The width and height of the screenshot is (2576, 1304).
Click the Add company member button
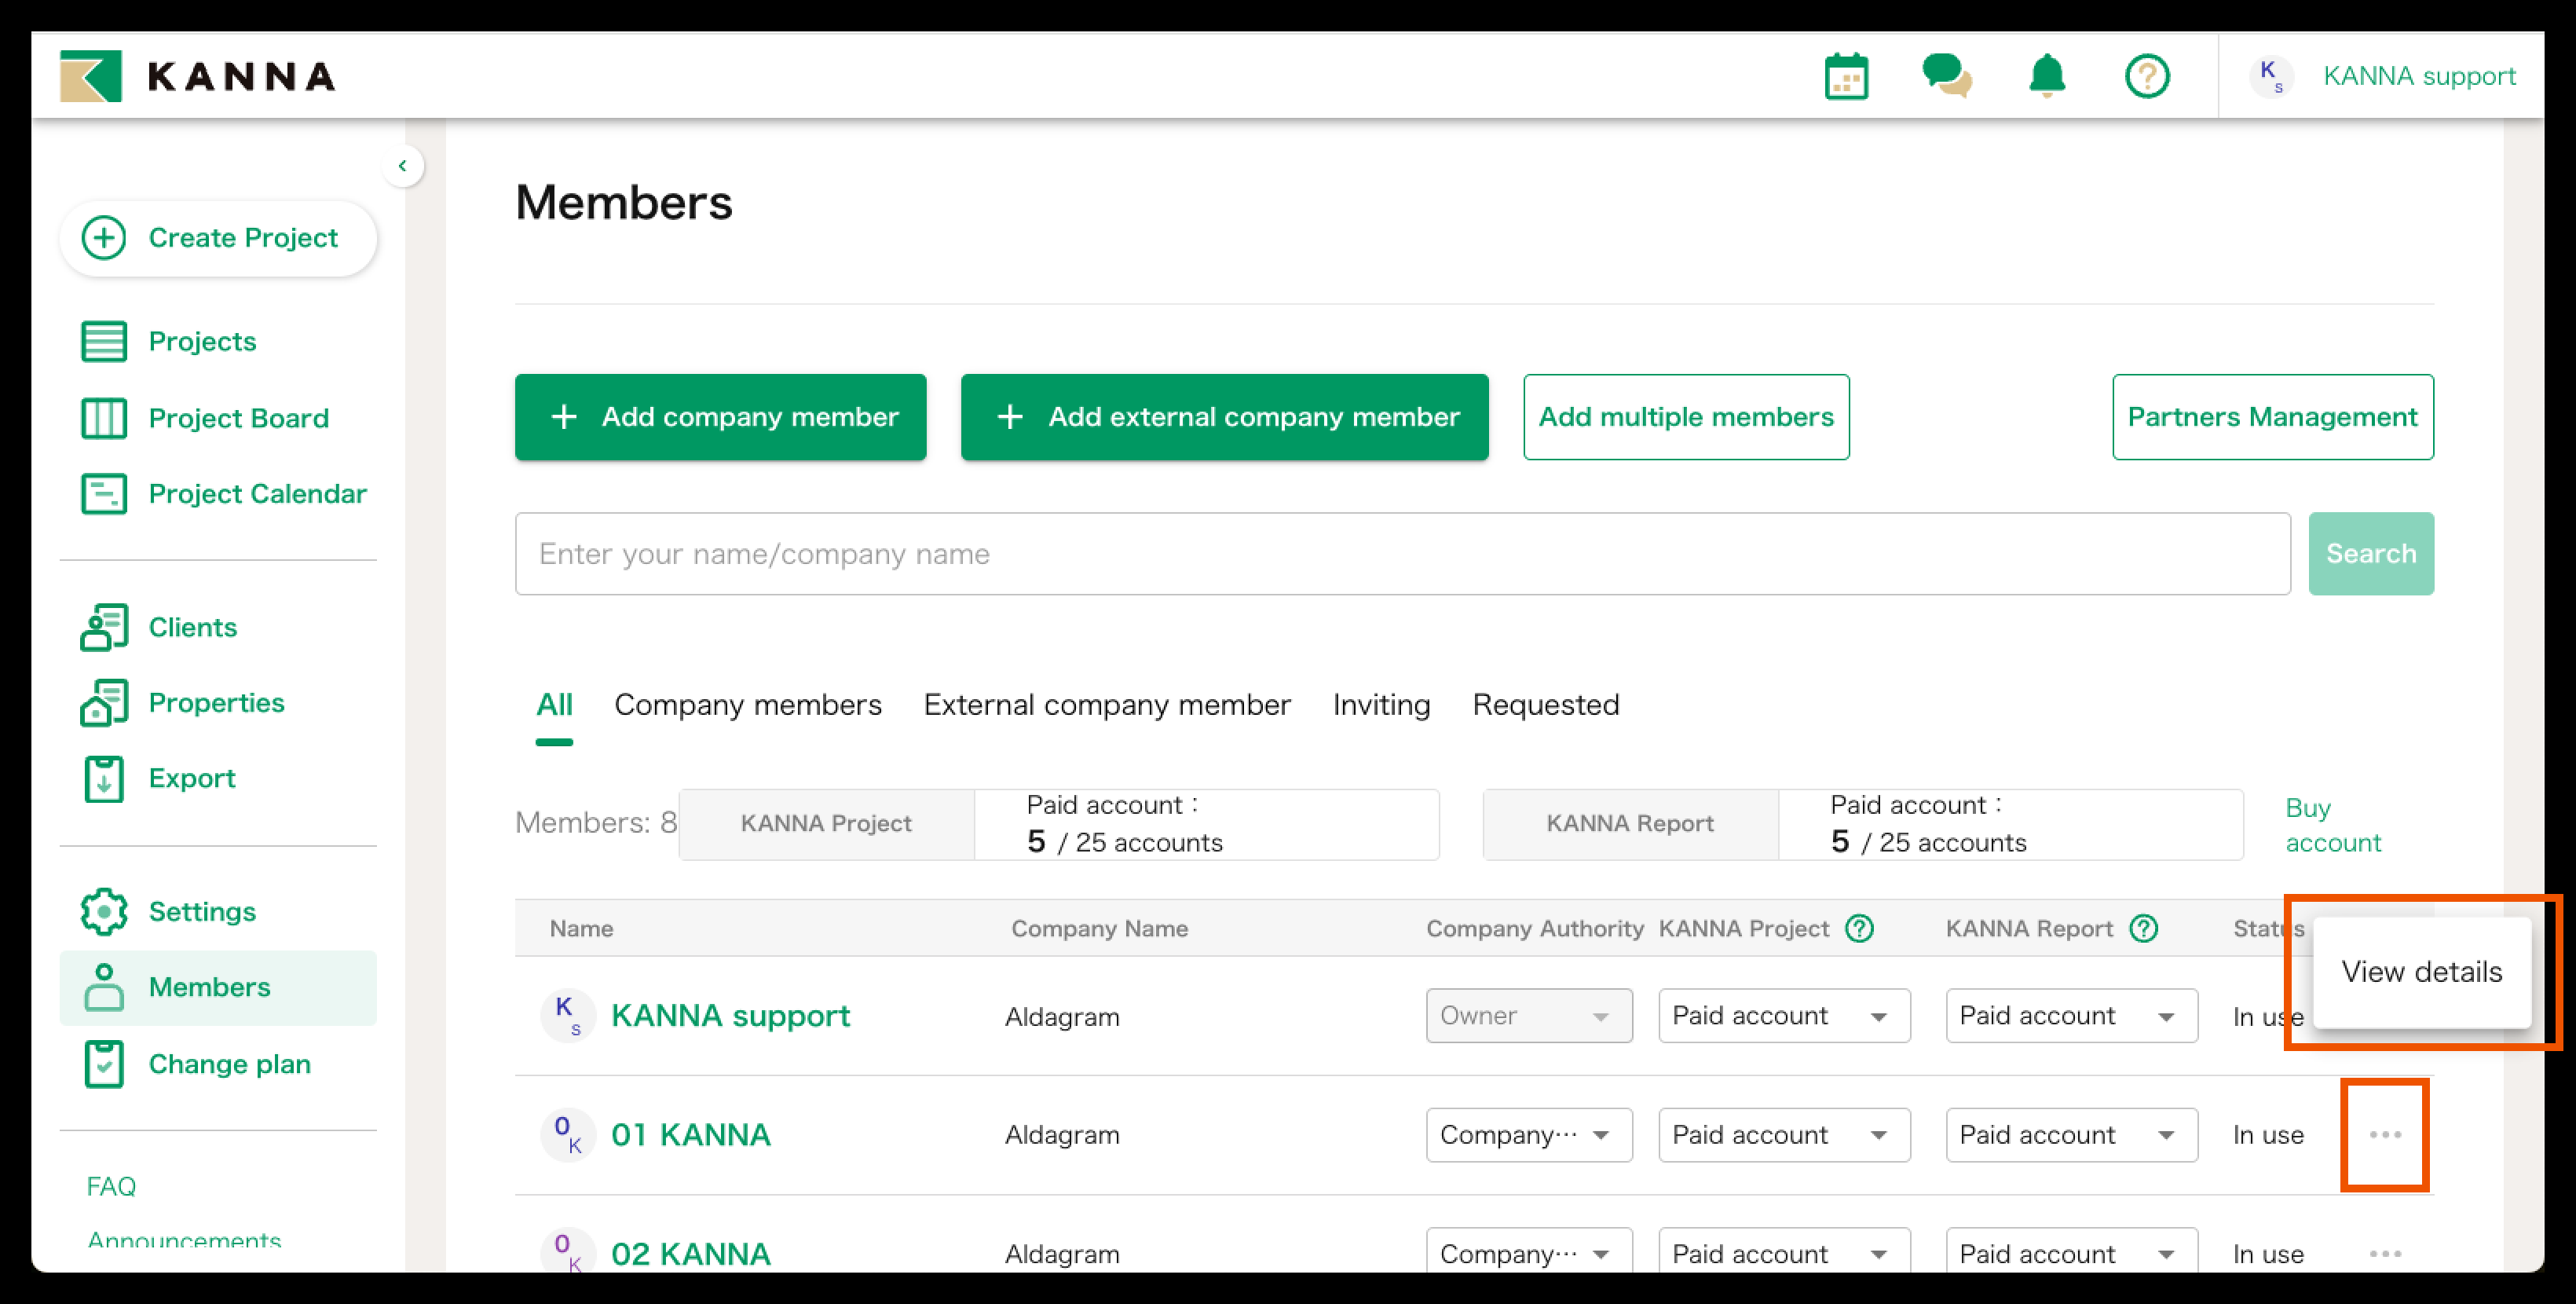[720, 417]
